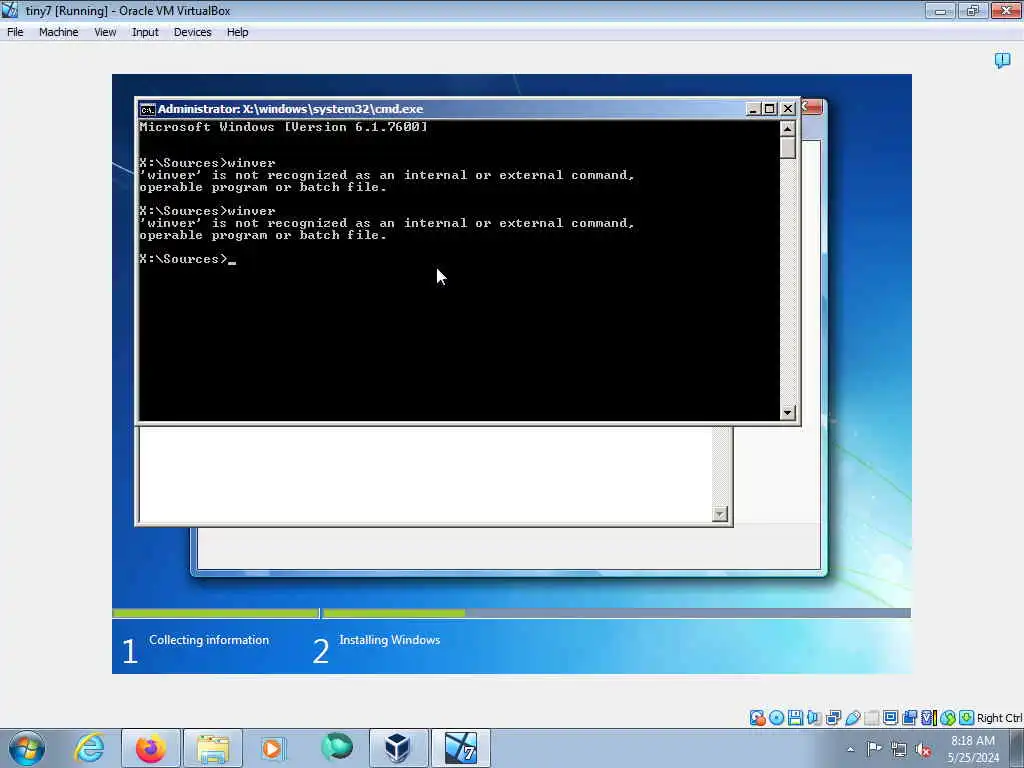
Task: Click the network tray icon
Action: coord(899,749)
